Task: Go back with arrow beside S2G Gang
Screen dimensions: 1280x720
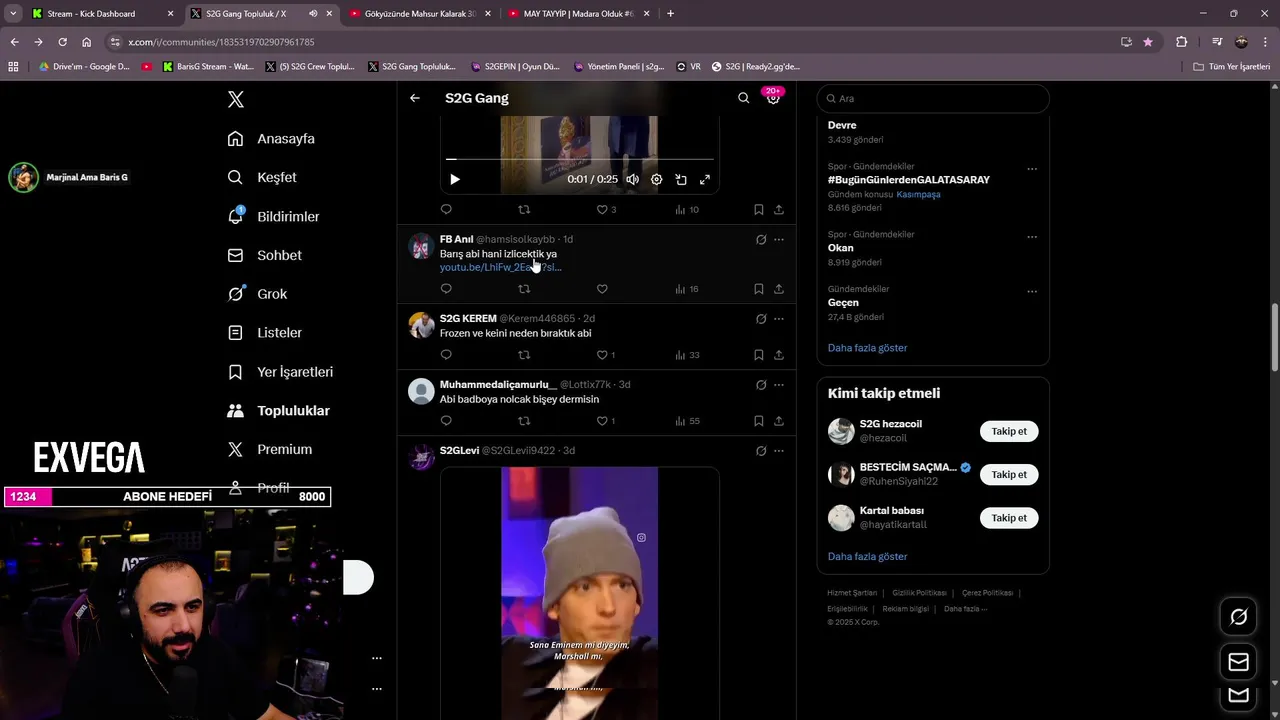Action: [415, 98]
